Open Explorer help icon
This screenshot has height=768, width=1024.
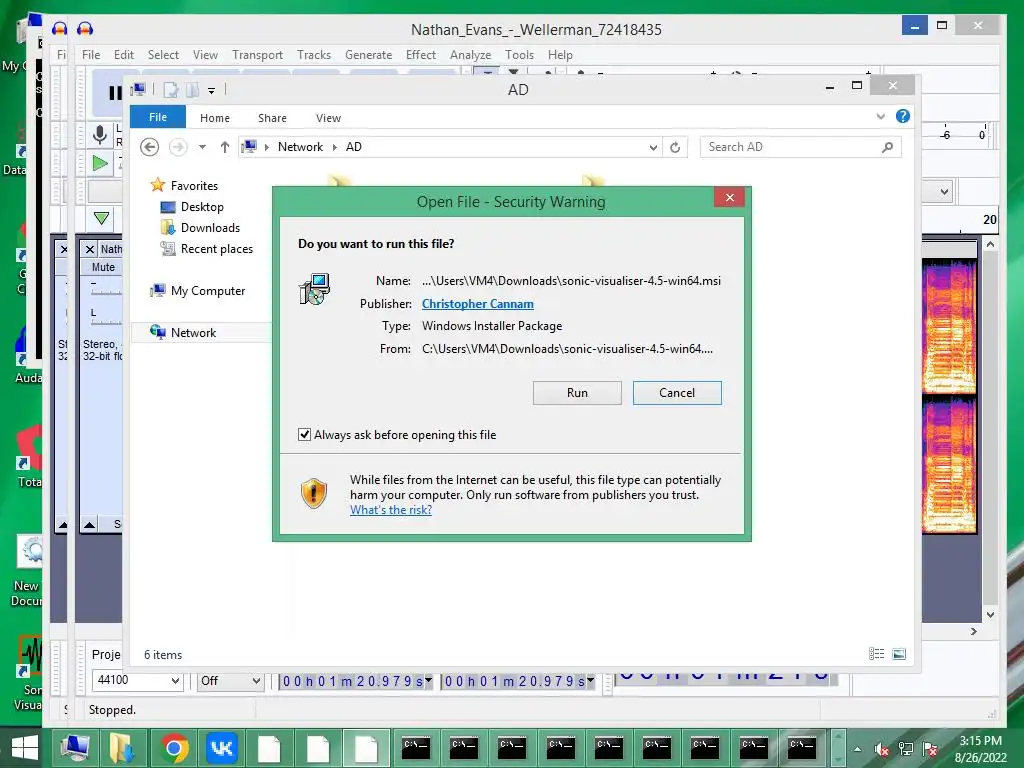[x=903, y=116]
